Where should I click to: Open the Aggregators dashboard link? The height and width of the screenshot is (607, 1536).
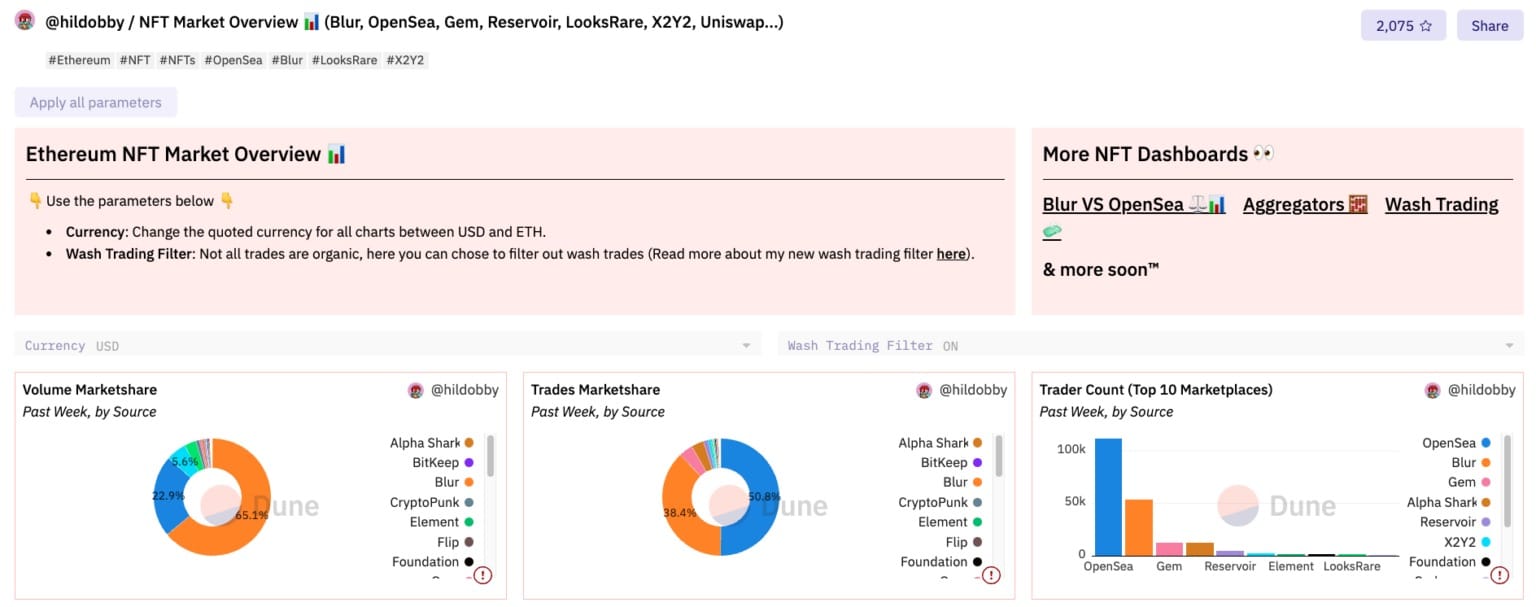pos(1305,205)
